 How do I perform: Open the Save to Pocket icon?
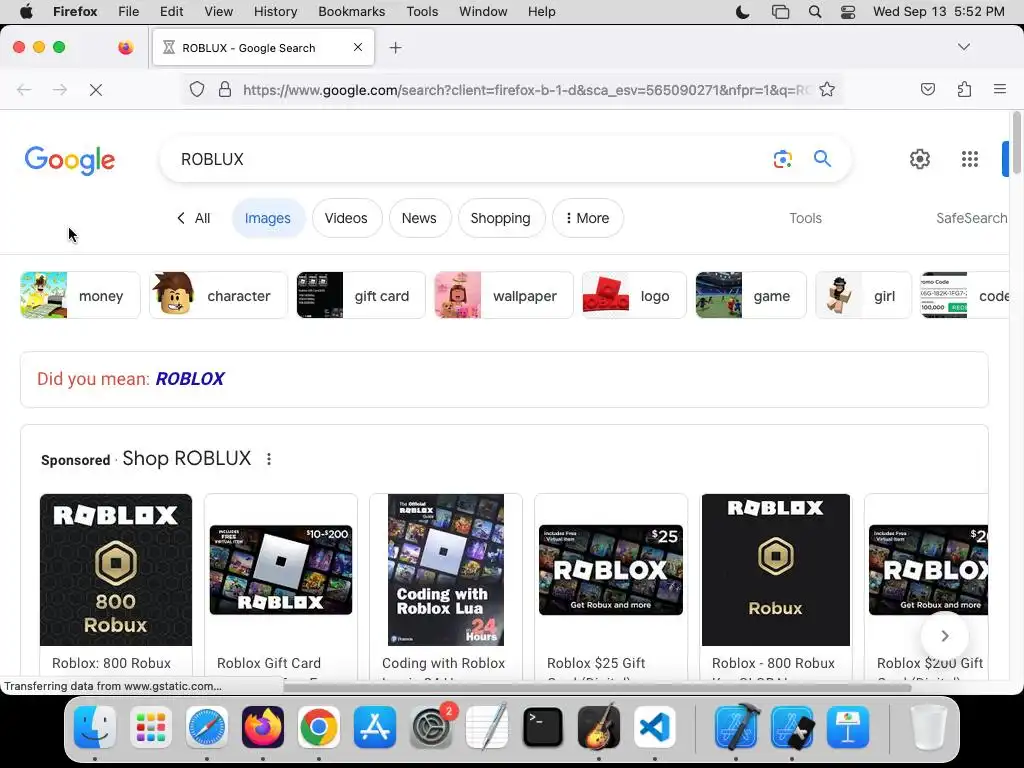(x=927, y=89)
